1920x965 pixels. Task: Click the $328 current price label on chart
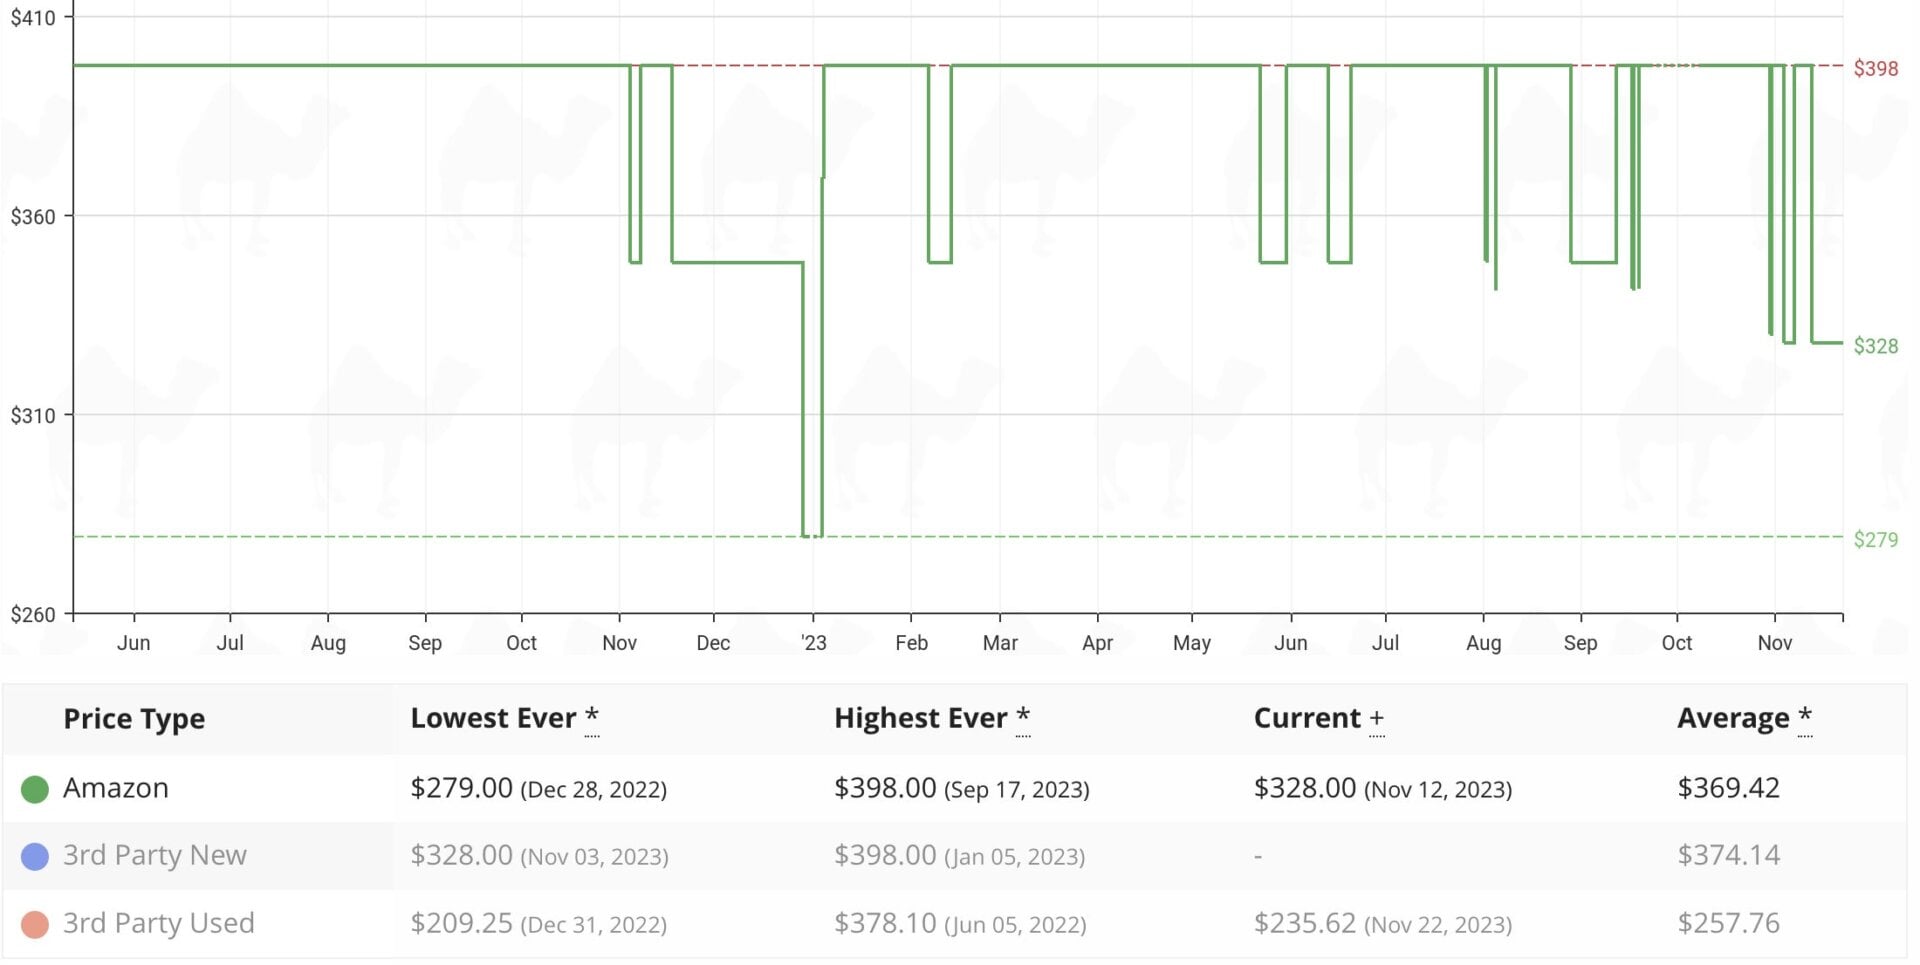point(1878,346)
